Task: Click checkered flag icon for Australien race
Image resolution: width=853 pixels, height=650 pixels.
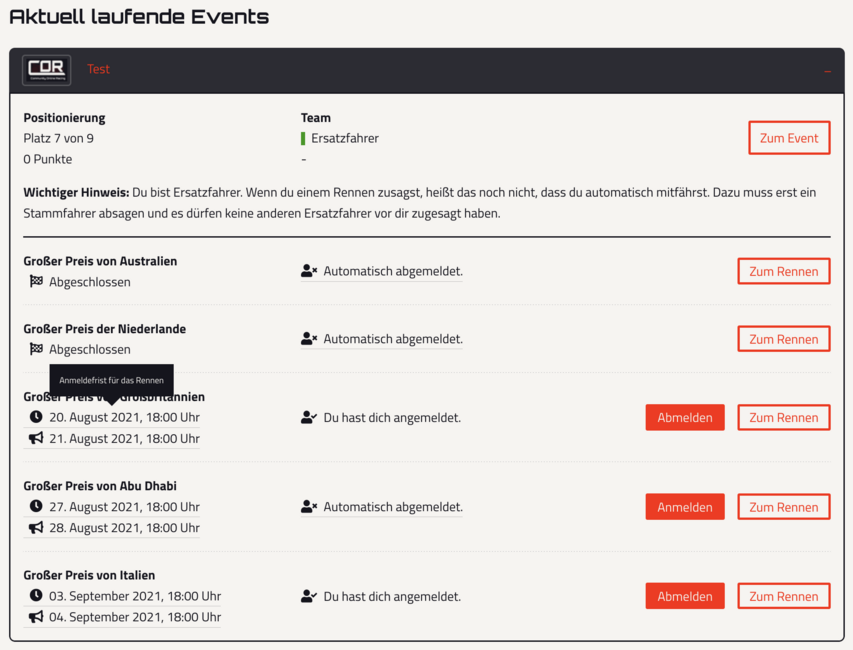Action: 37,282
